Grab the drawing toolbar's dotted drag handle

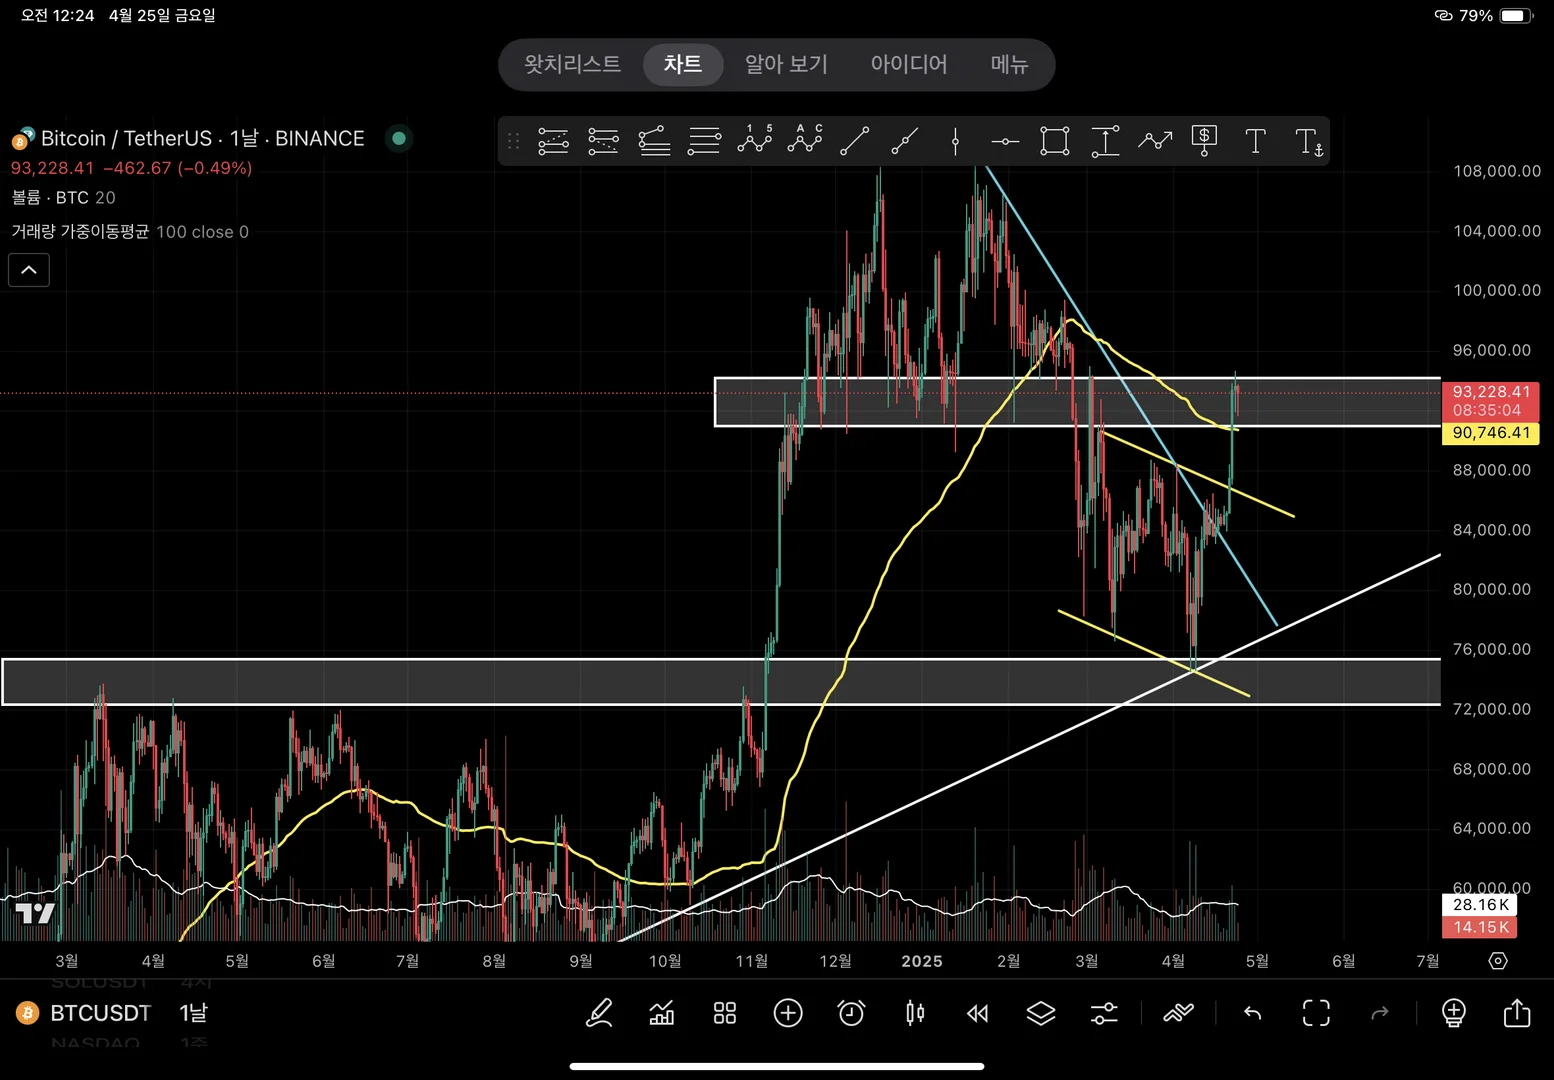[x=513, y=141]
